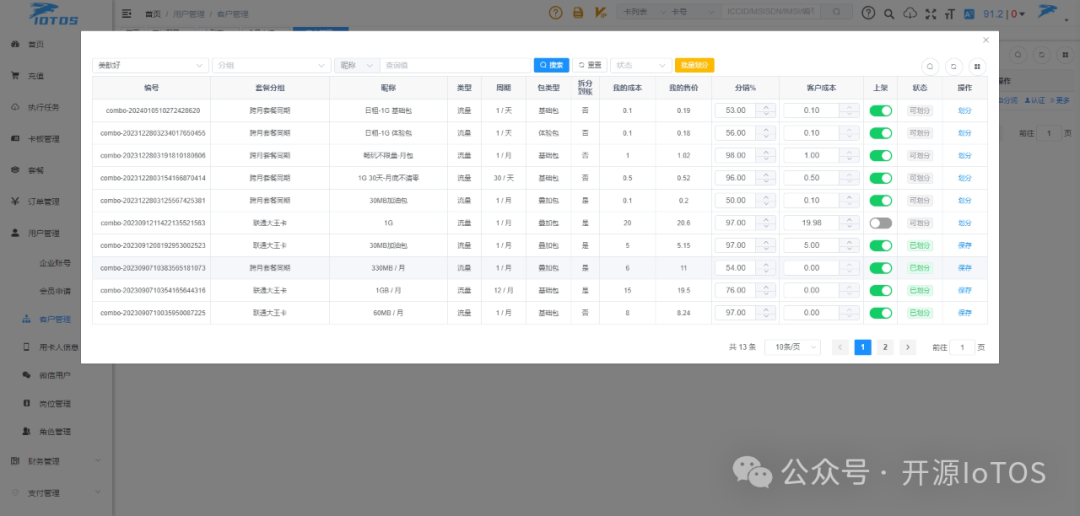Click the orange printer icon in header
Image resolution: width=1080 pixels, height=516 pixels.
pyautogui.click(x=579, y=12)
